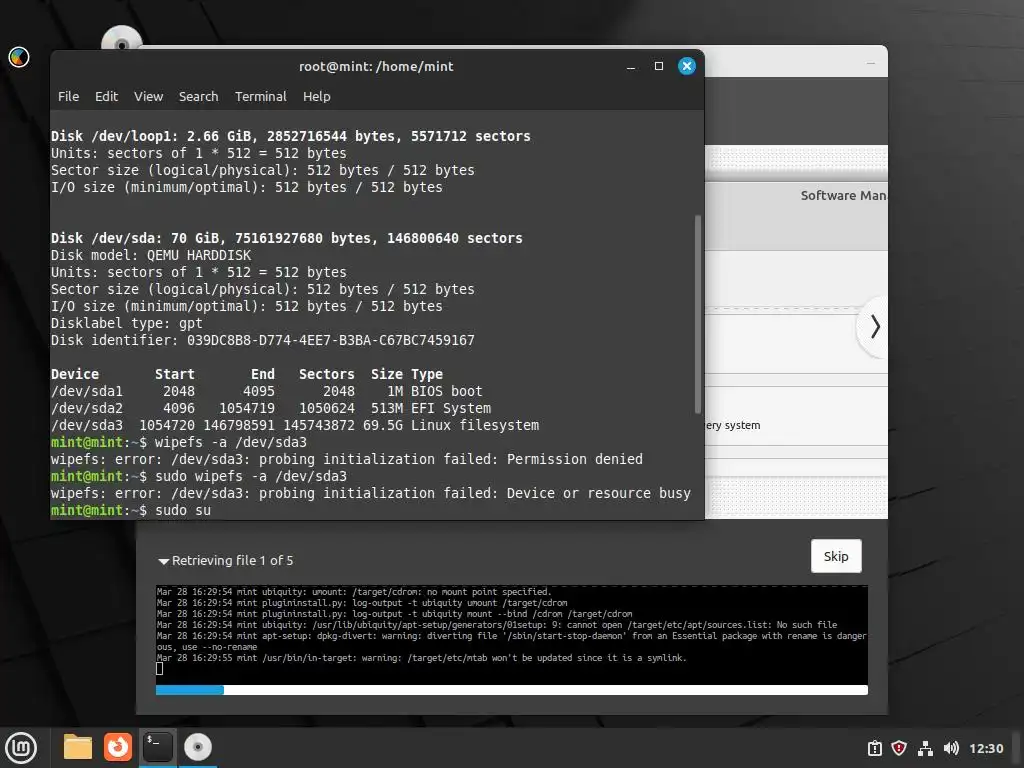Minimize the installer window behind the terminal

[x=871, y=63]
